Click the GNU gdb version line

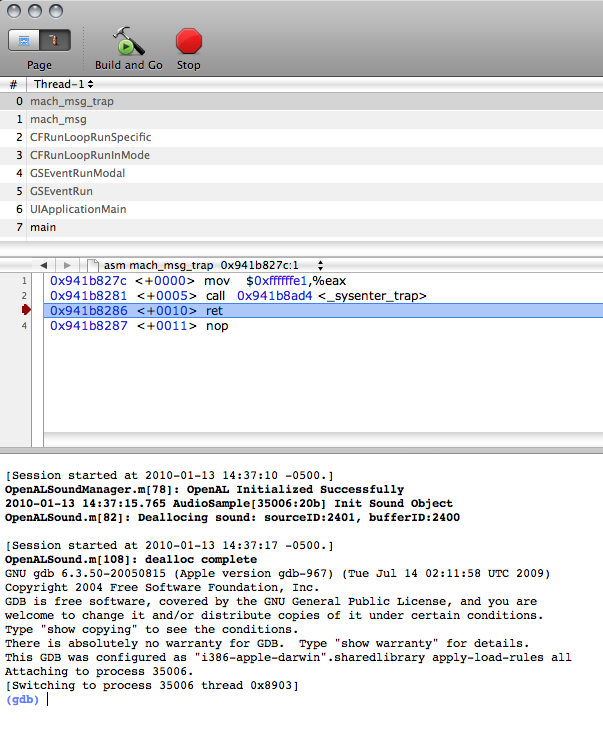click(277, 574)
